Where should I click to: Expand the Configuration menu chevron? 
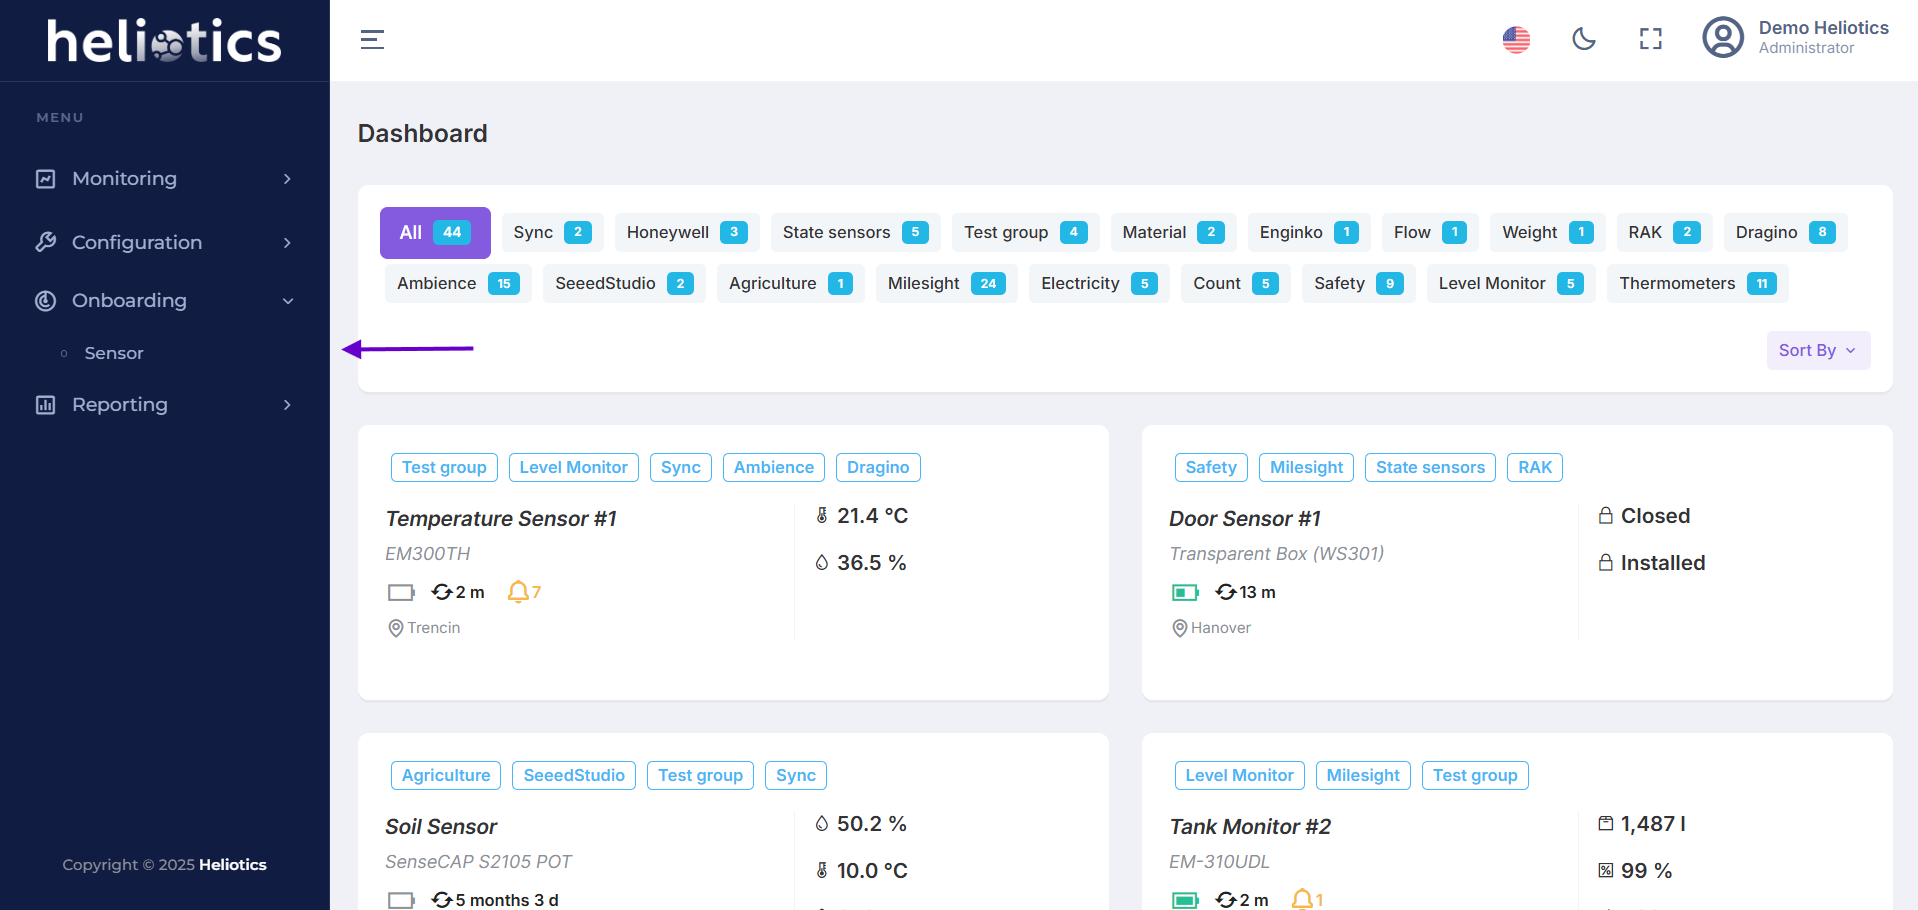click(x=287, y=243)
